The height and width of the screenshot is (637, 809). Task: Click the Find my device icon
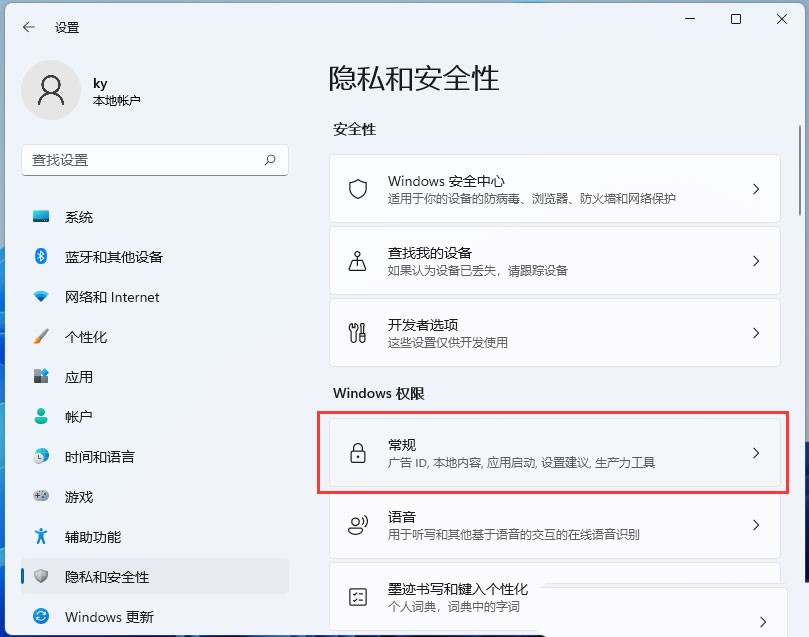click(358, 261)
